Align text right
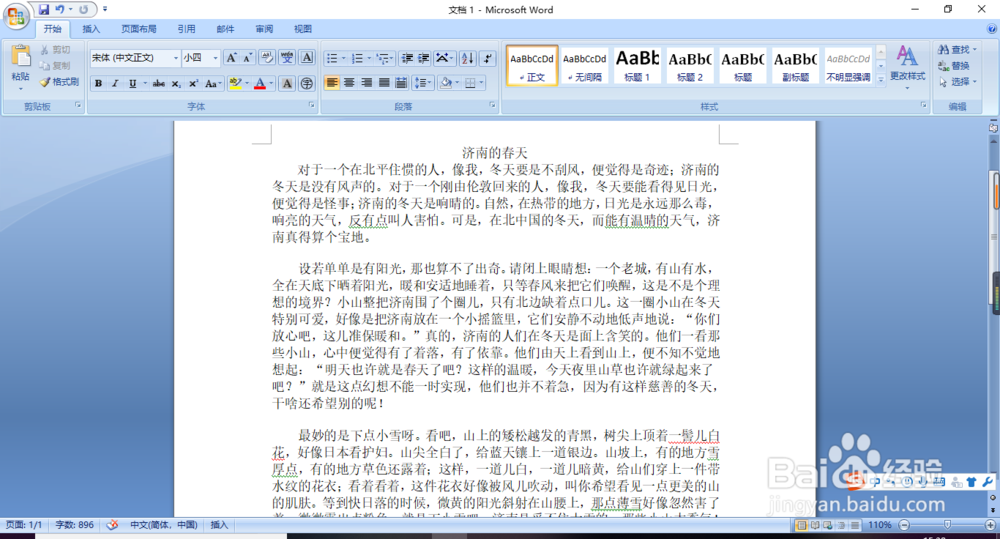Screen dimensions: 1000x539 coord(366,83)
